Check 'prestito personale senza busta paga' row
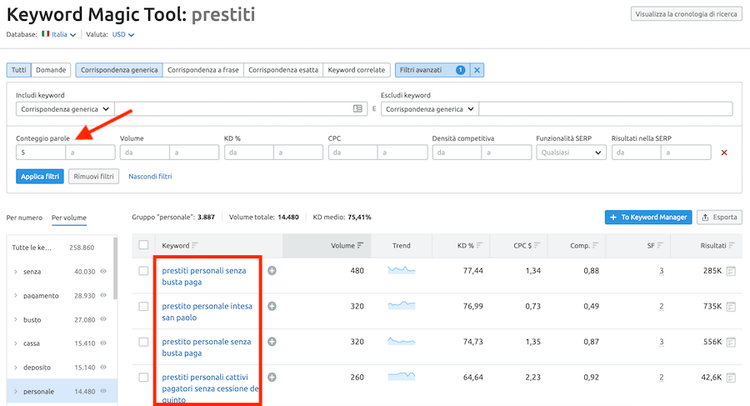The image size is (750, 406). (143, 342)
